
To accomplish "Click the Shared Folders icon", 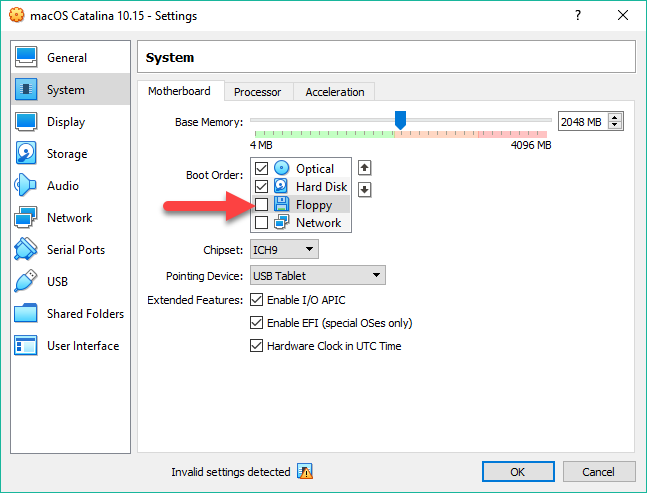I will pos(27,314).
